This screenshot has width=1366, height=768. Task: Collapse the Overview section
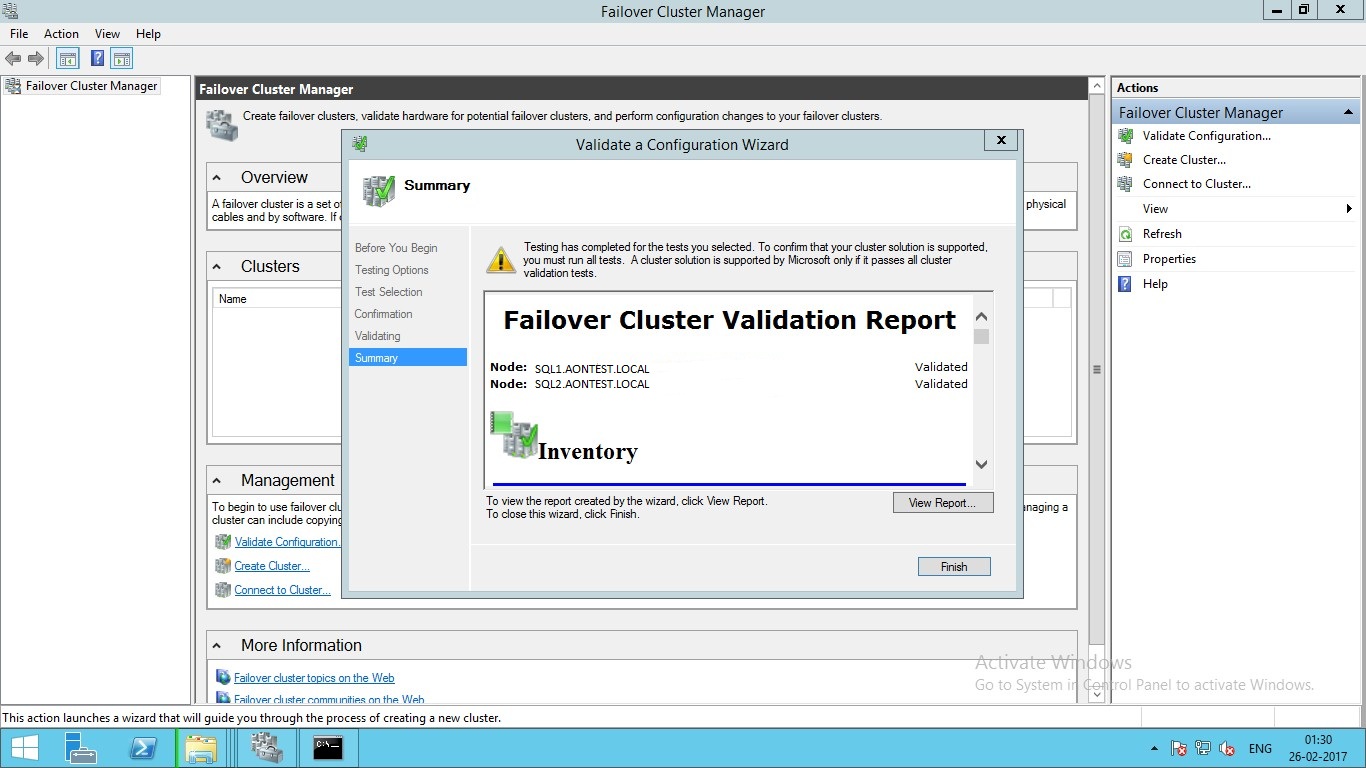coord(218,178)
